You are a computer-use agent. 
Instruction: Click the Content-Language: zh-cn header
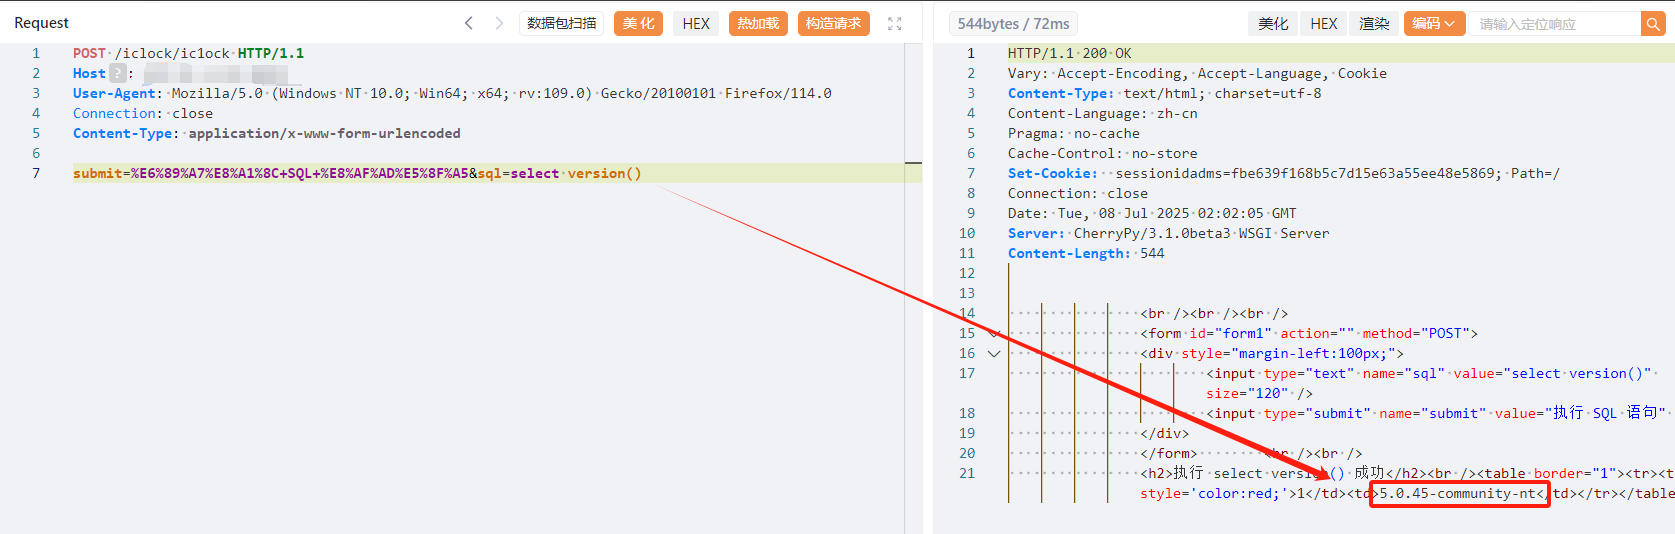click(x=1103, y=113)
